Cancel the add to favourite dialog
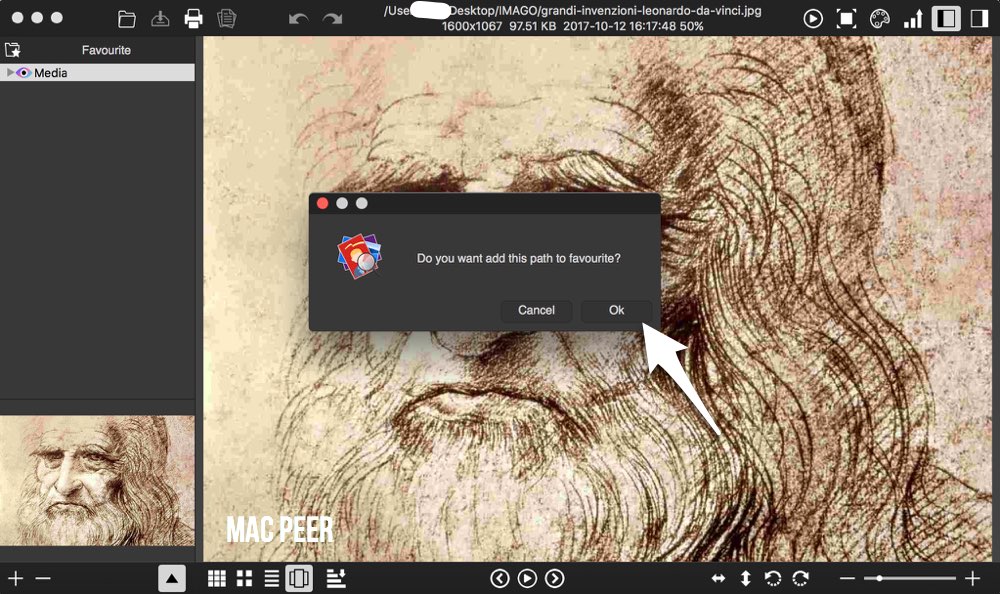 (536, 310)
